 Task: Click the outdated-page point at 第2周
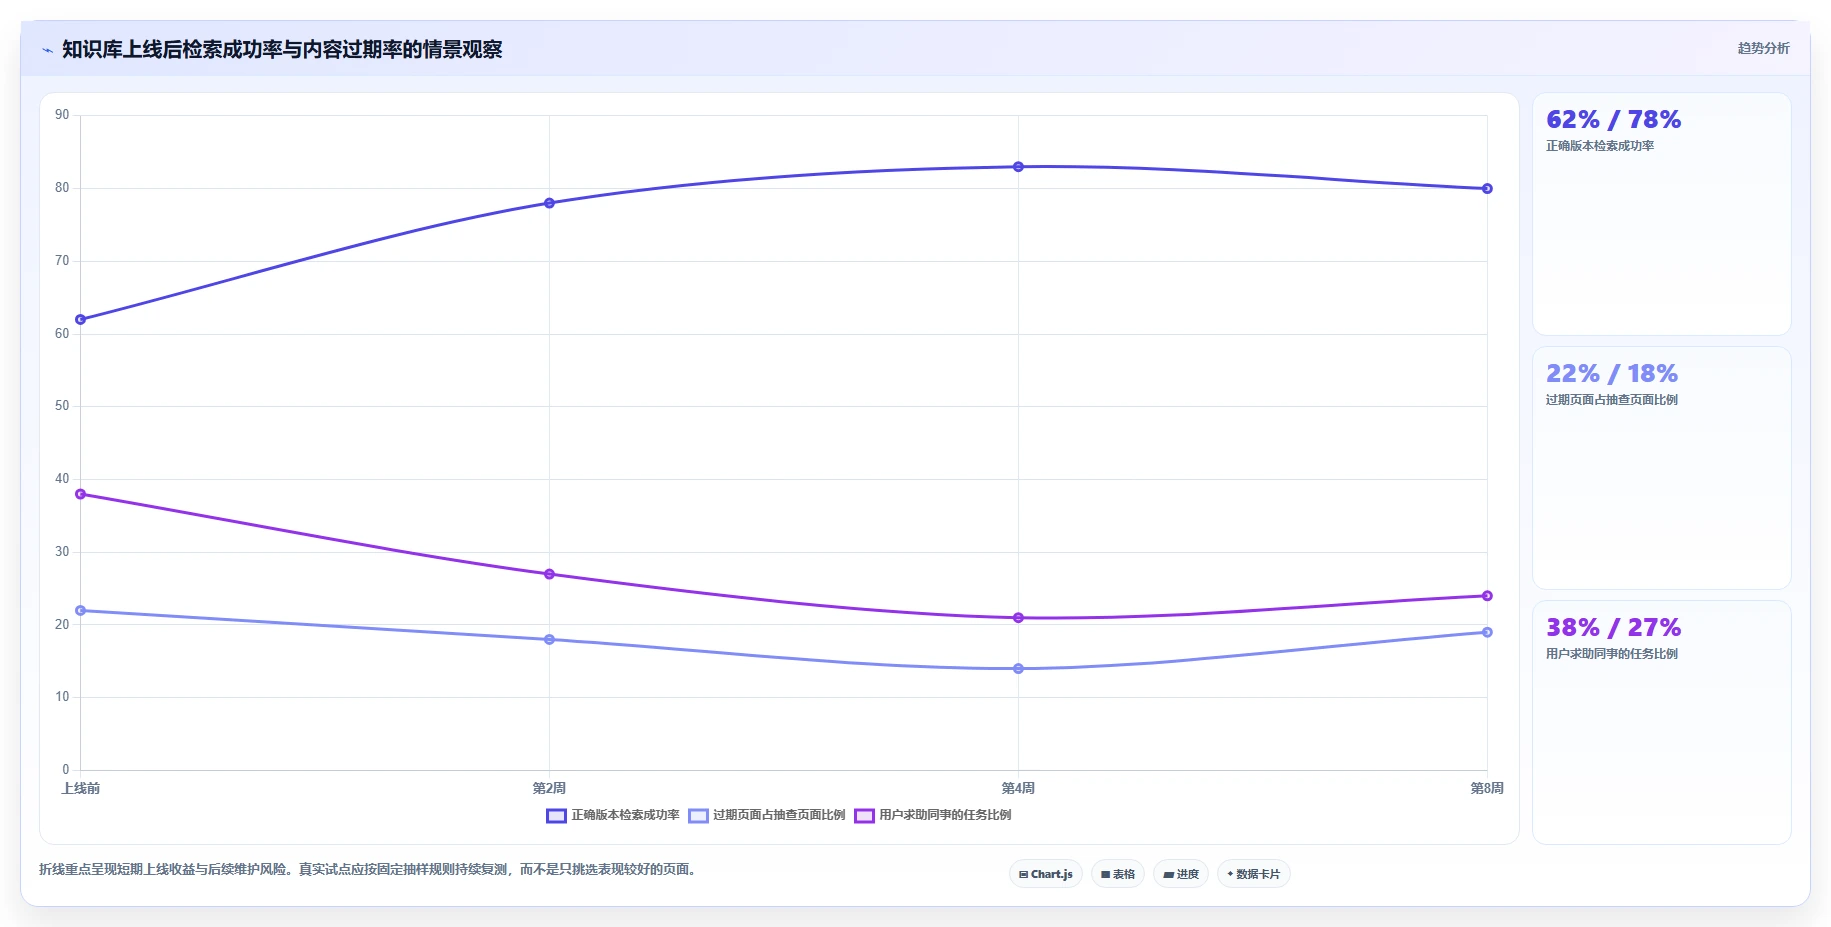tap(549, 640)
